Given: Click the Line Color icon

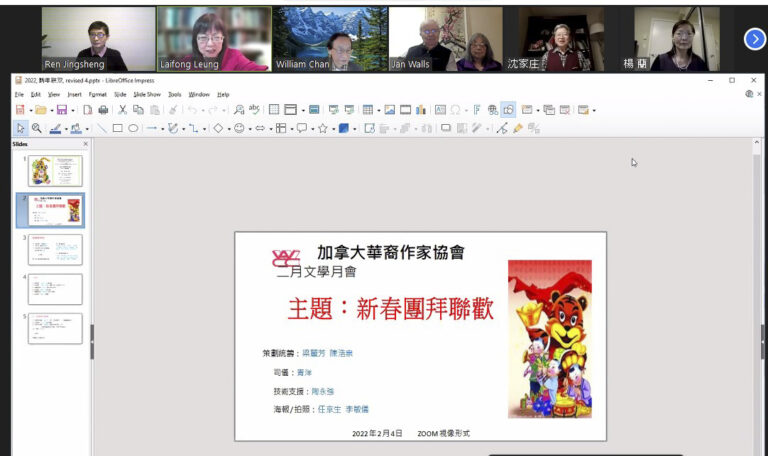Looking at the screenshot, I should click(55, 128).
